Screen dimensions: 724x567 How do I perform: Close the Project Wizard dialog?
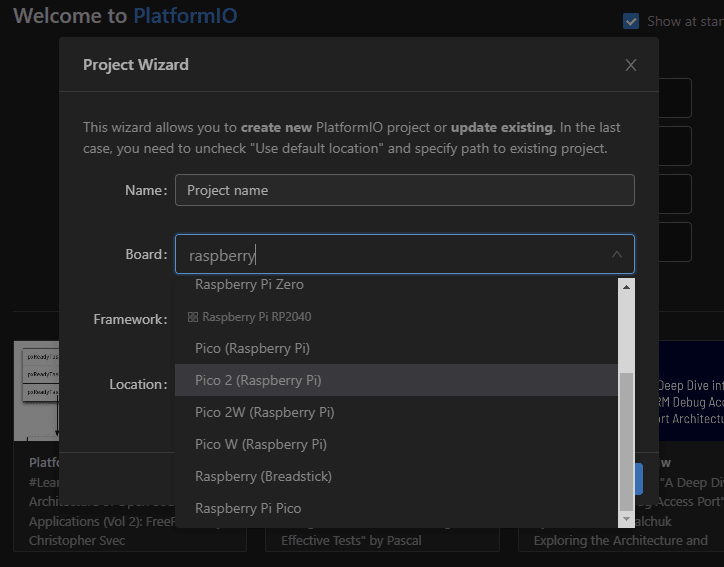click(x=630, y=65)
